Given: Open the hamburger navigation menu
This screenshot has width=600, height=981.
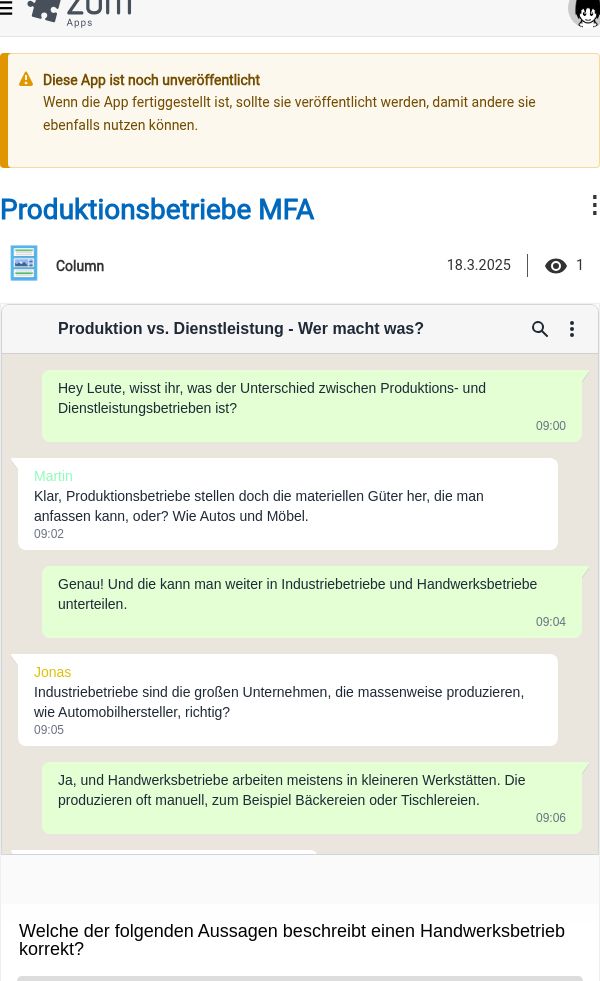Looking at the screenshot, I should click(6, 8).
